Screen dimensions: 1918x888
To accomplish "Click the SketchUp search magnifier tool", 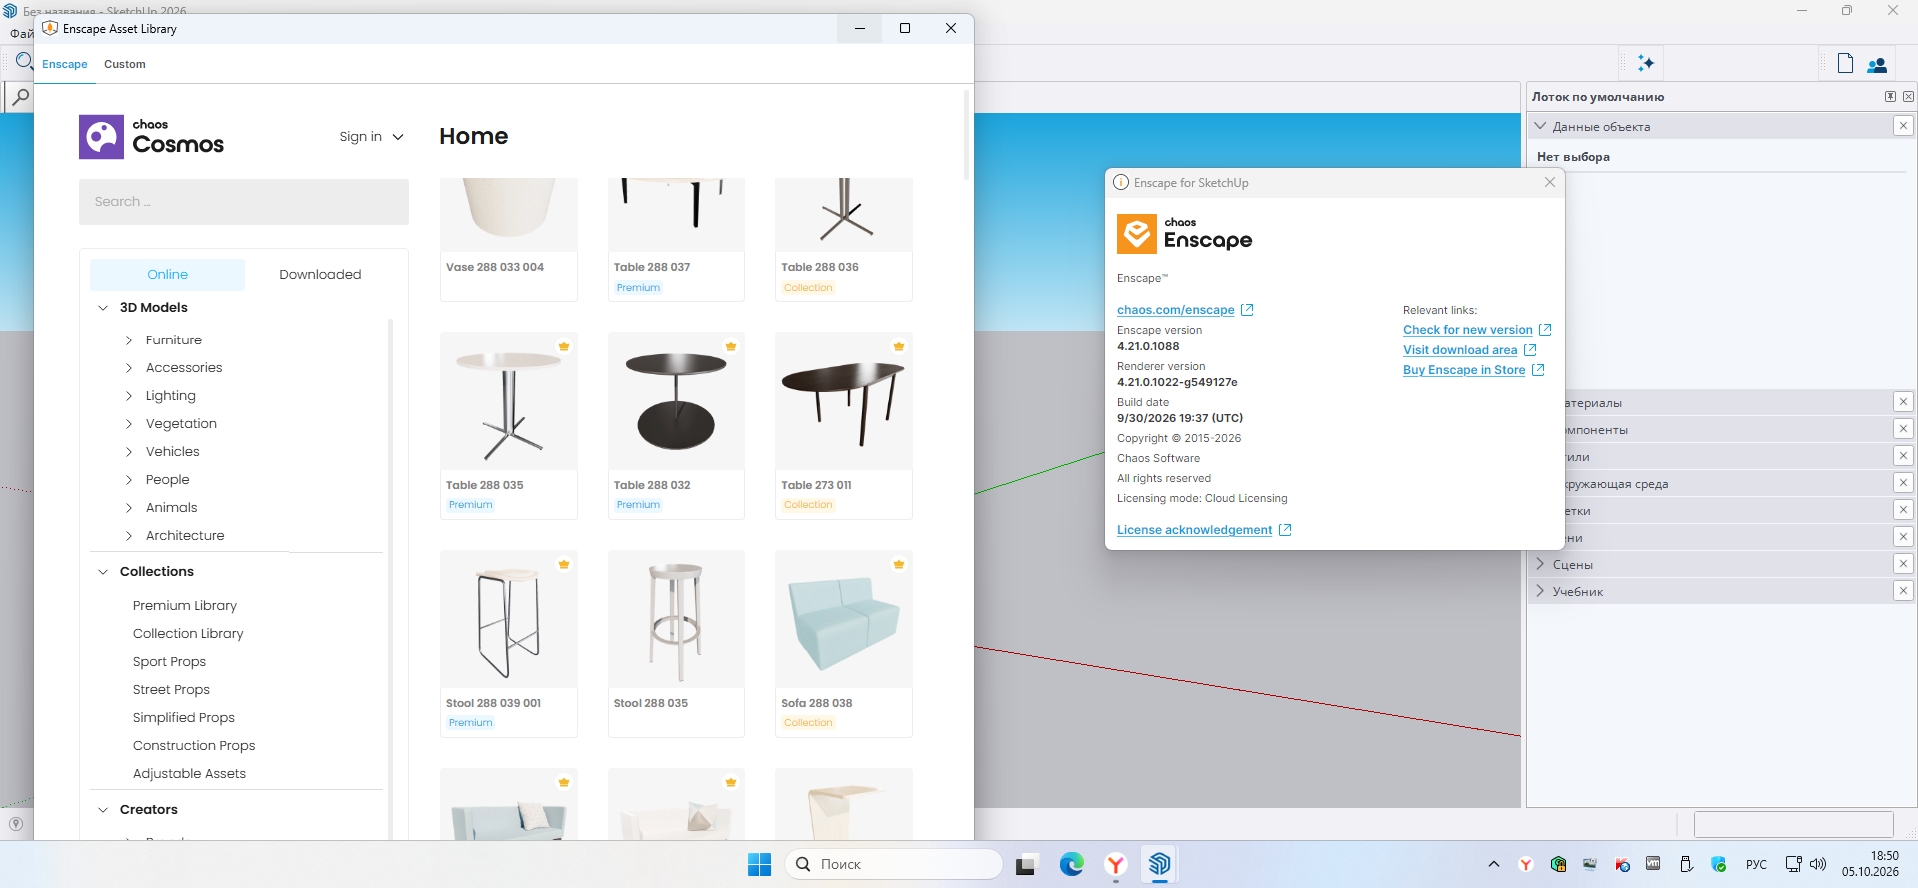I will click(20, 97).
